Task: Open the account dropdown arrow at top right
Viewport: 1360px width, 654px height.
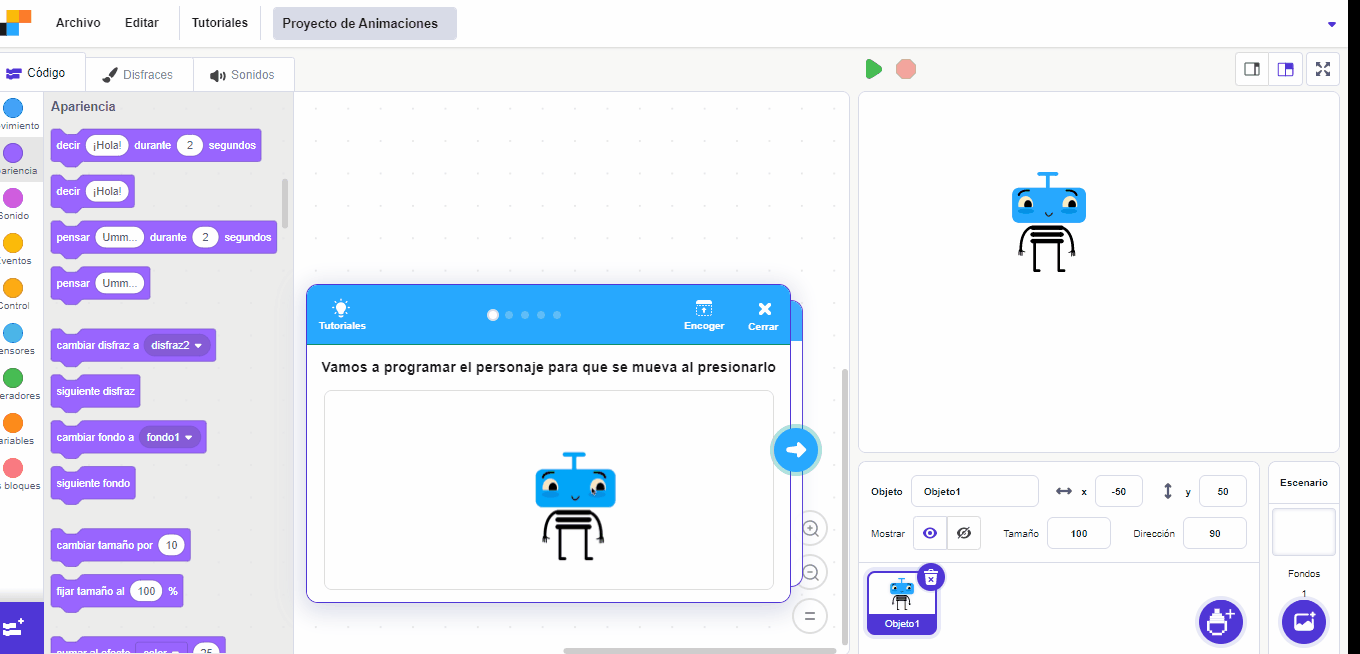Action: (x=1331, y=24)
